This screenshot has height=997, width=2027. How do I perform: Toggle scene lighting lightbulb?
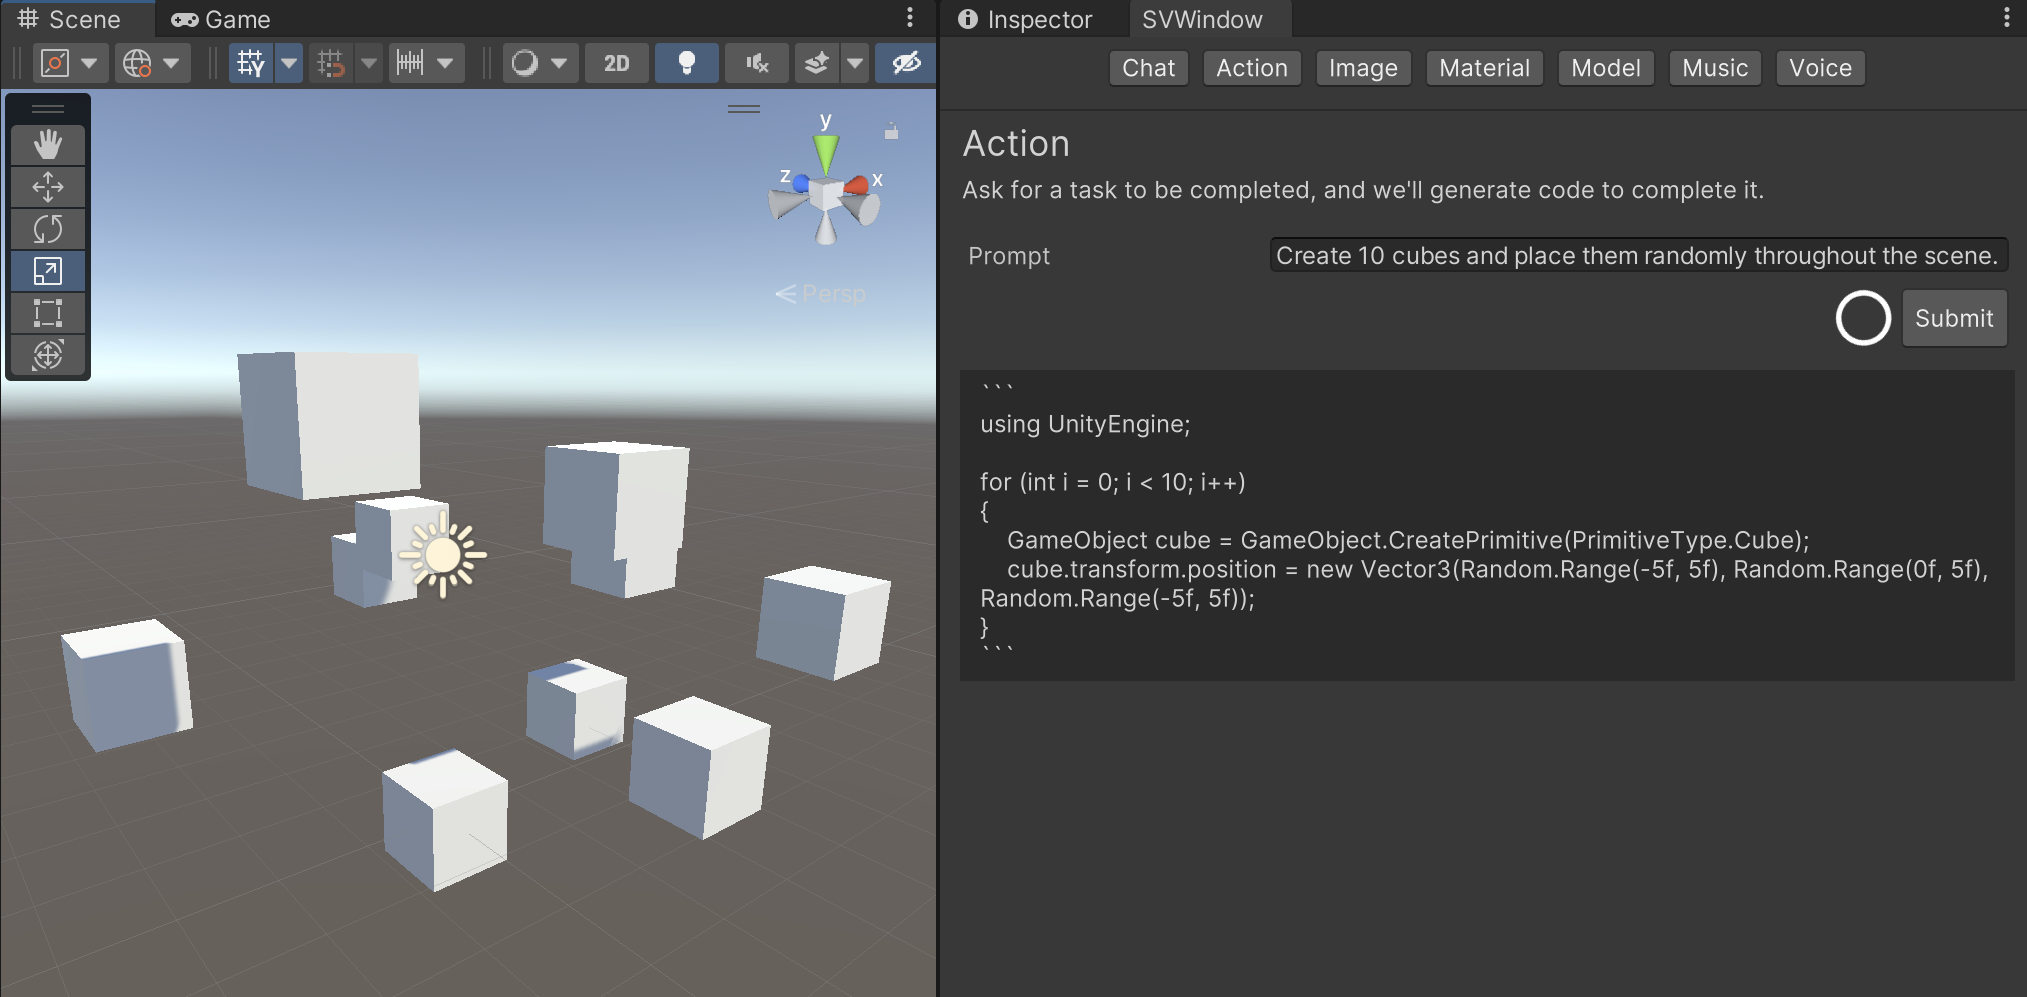coord(686,64)
